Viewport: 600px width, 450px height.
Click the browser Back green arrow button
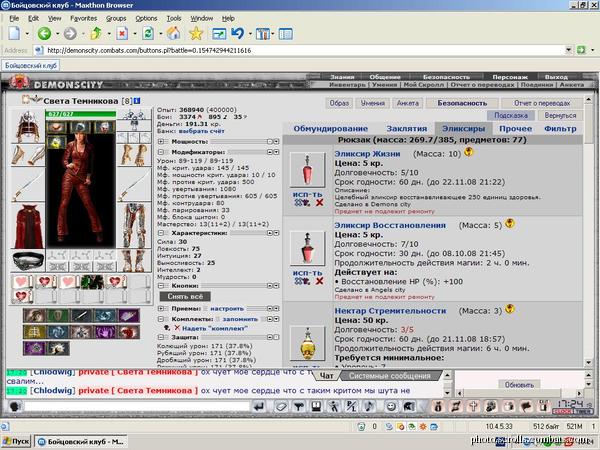point(44,34)
